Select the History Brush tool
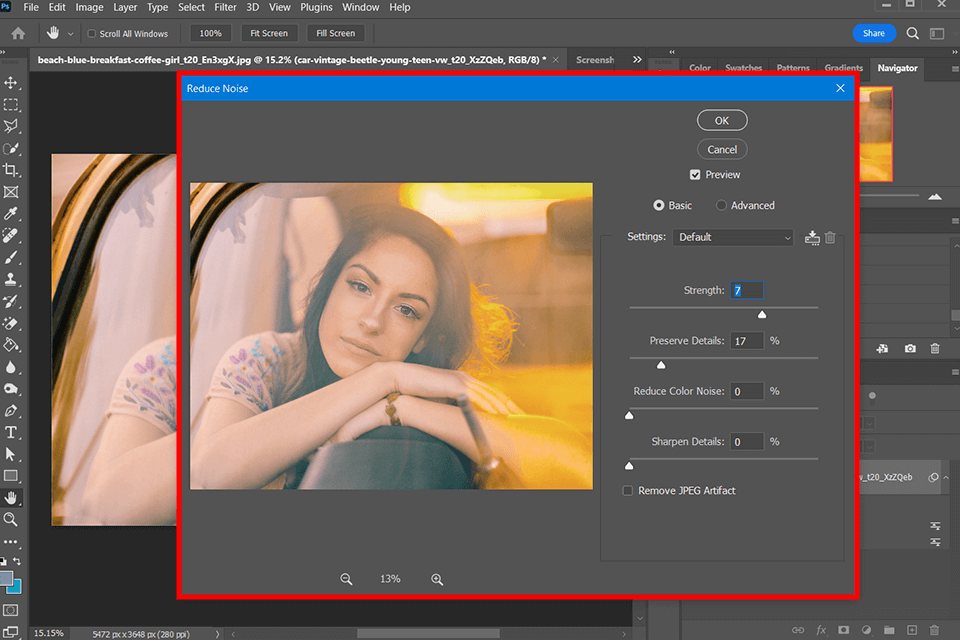Image resolution: width=960 pixels, height=640 pixels. coord(10,301)
